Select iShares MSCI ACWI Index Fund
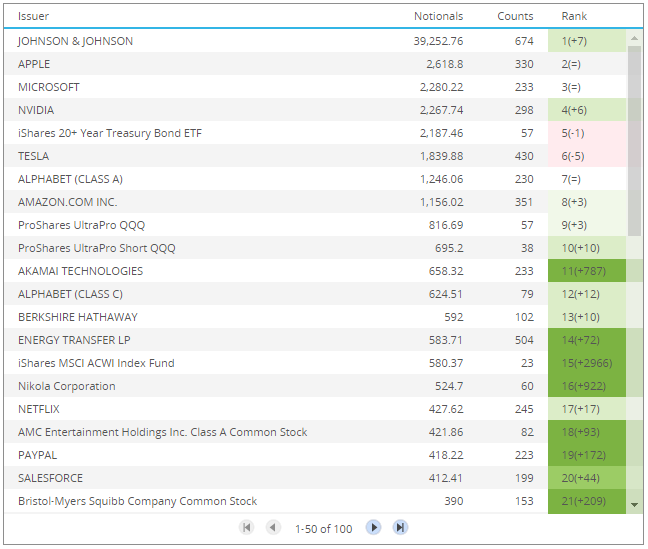The width and height of the screenshot is (648, 549). pyautogui.click(x=96, y=363)
